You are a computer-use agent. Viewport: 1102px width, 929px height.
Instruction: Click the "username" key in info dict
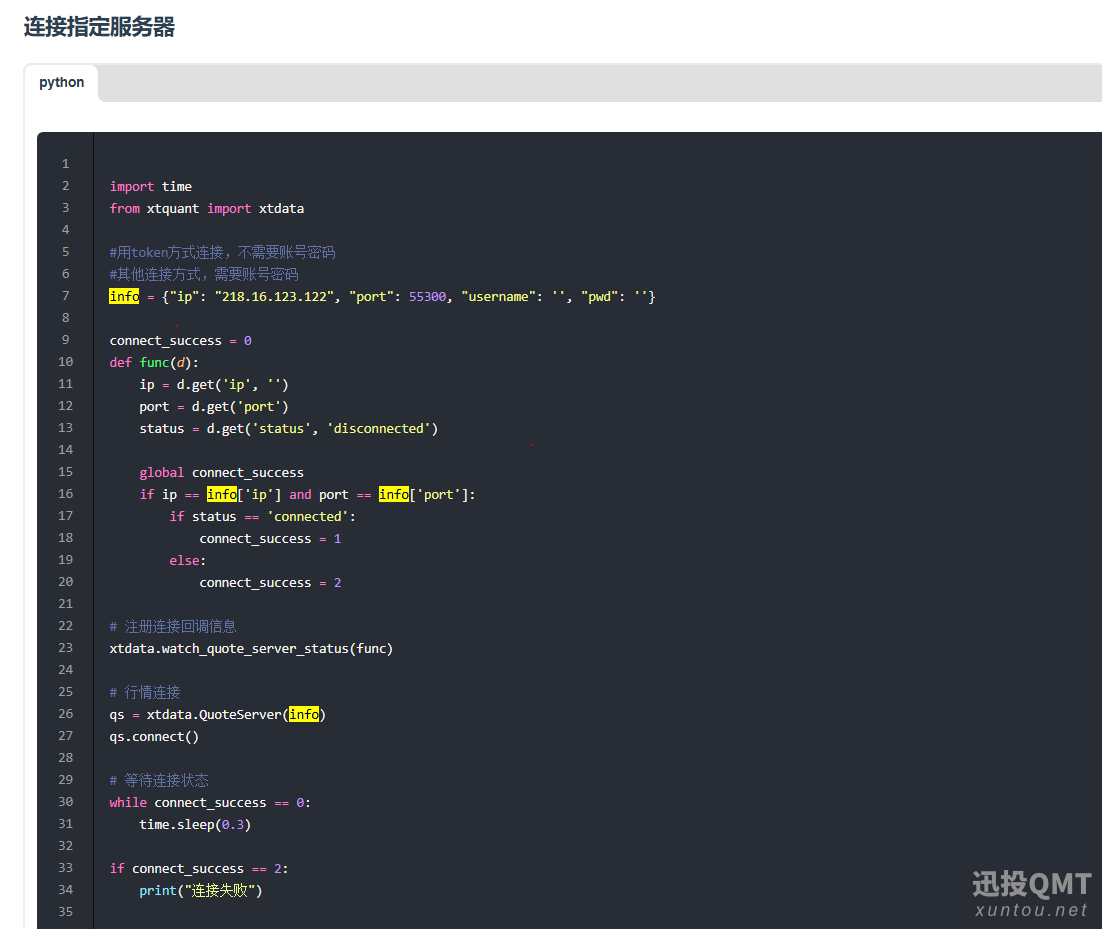[x=498, y=297]
